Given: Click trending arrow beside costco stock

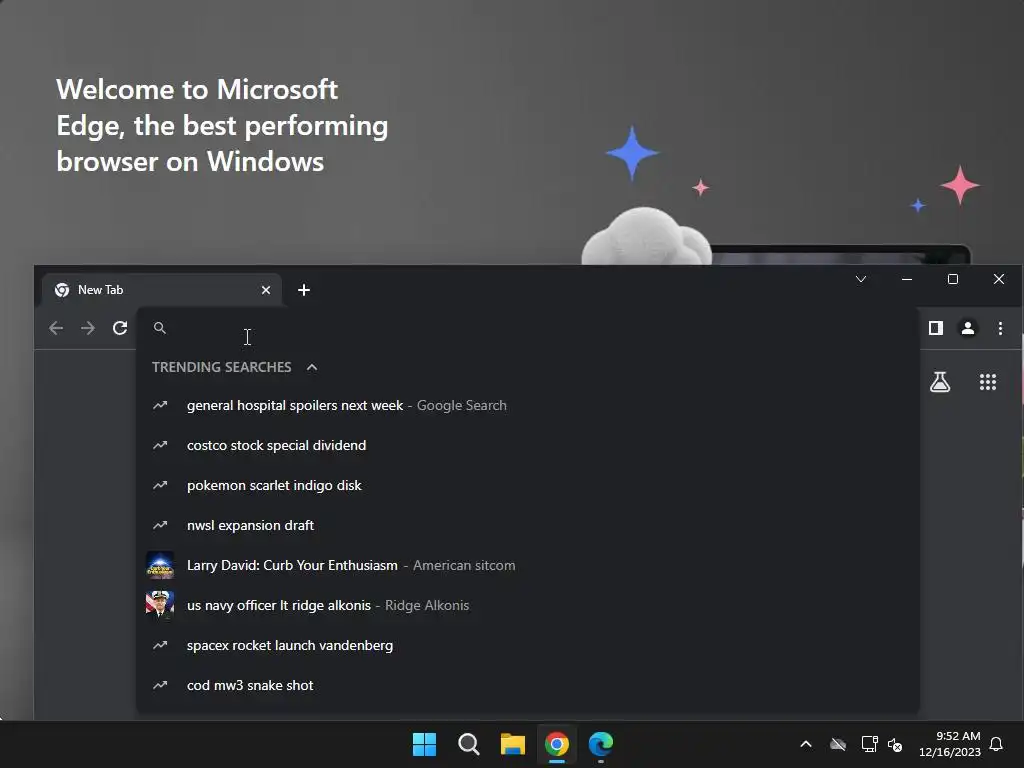Looking at the screenshot, I should pyautogui.click(x=160, y=445).
